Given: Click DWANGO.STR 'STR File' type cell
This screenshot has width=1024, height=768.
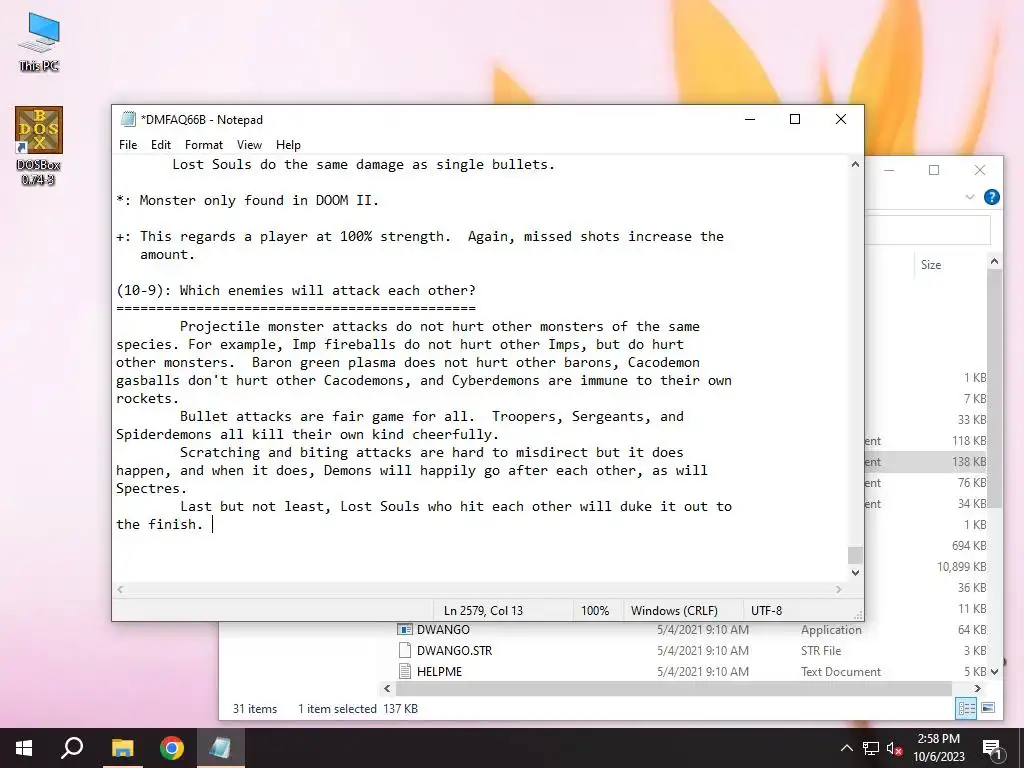Looking at the screenshot, I should coord(821,650).
